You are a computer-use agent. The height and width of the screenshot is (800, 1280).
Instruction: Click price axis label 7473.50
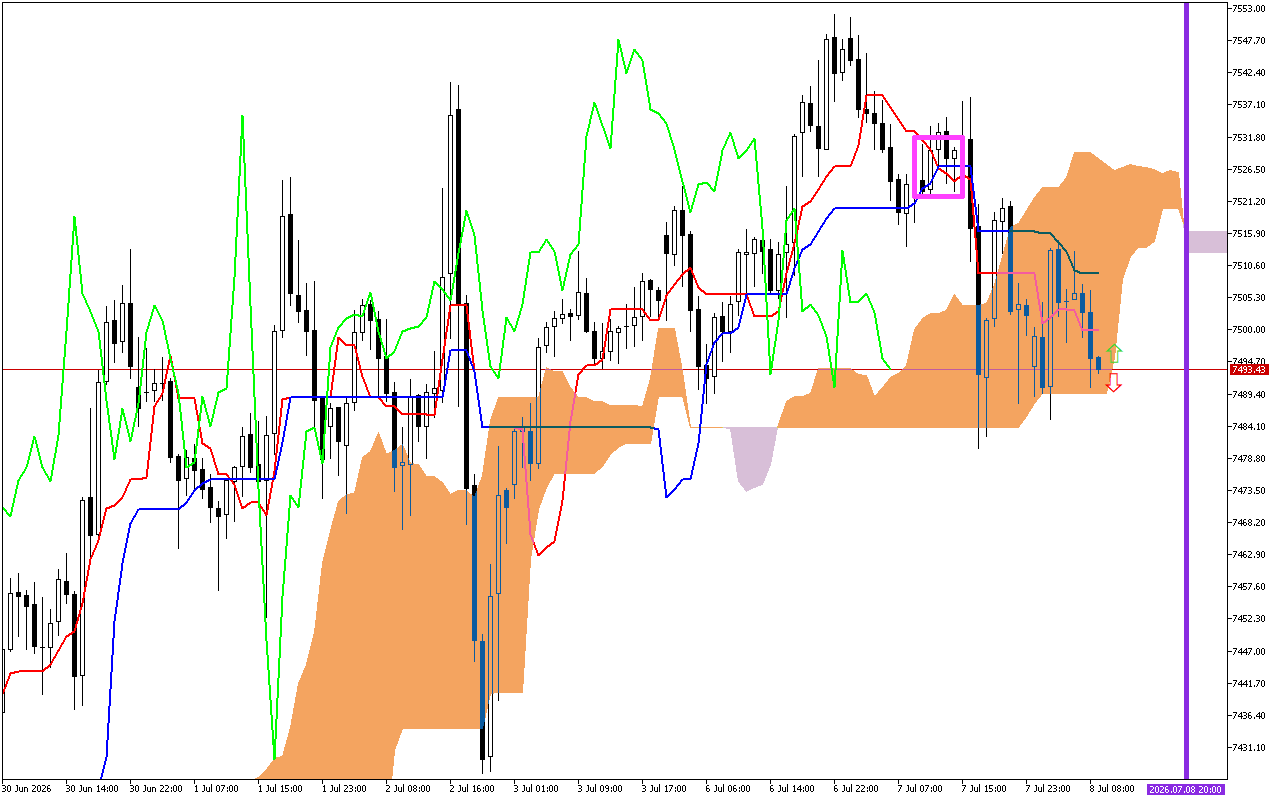coord(1247,490)
